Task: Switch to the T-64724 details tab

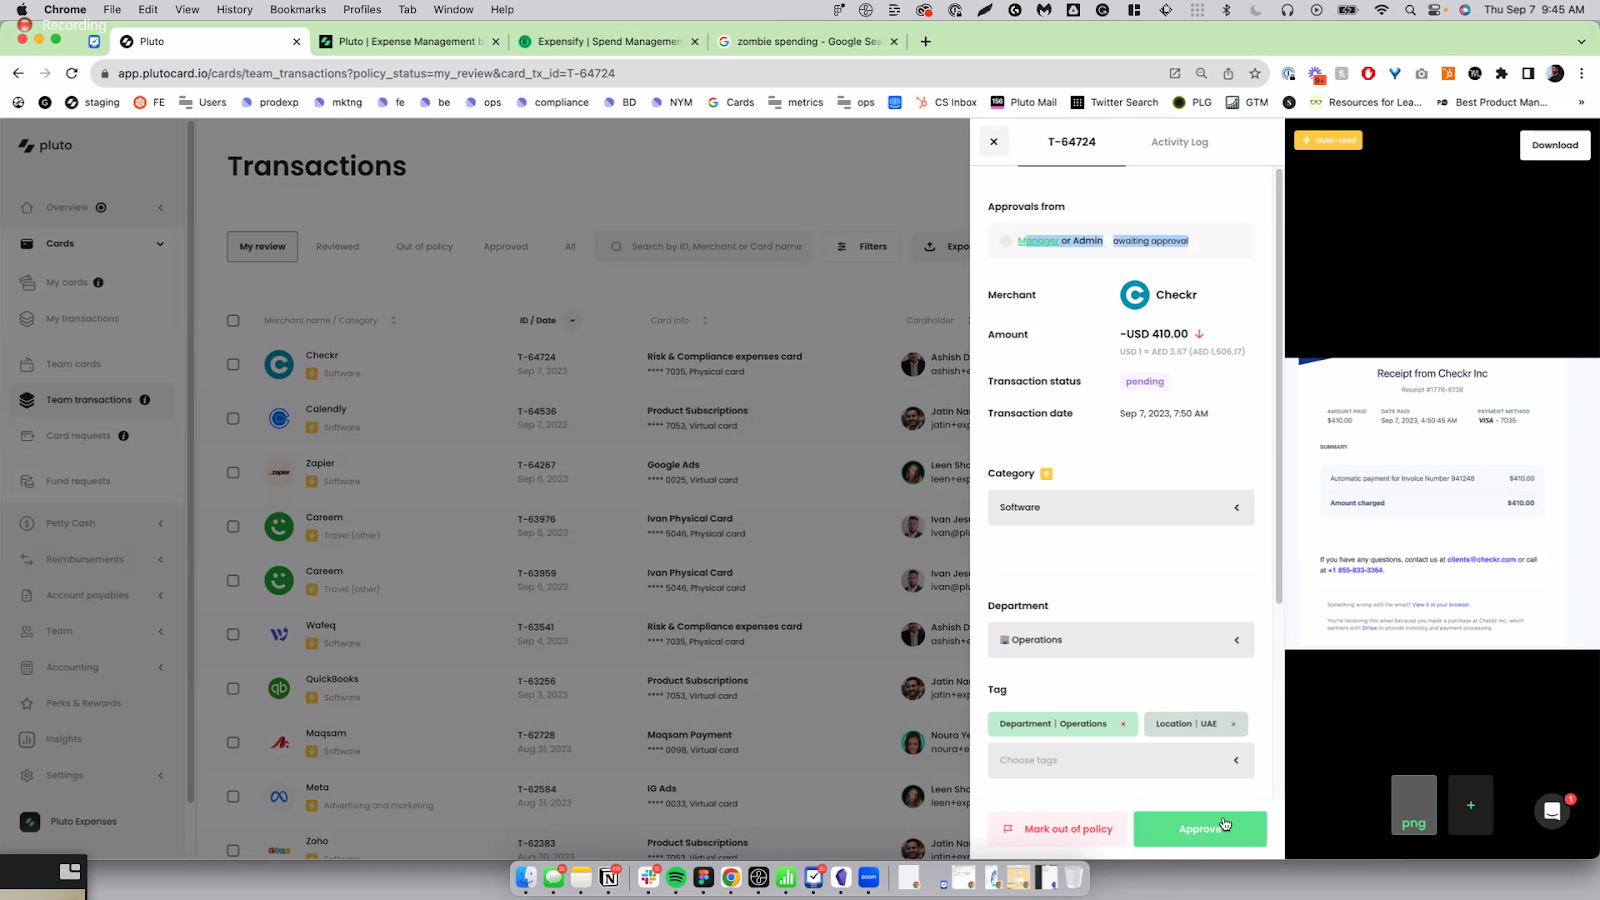Action: coord(1071,142)
